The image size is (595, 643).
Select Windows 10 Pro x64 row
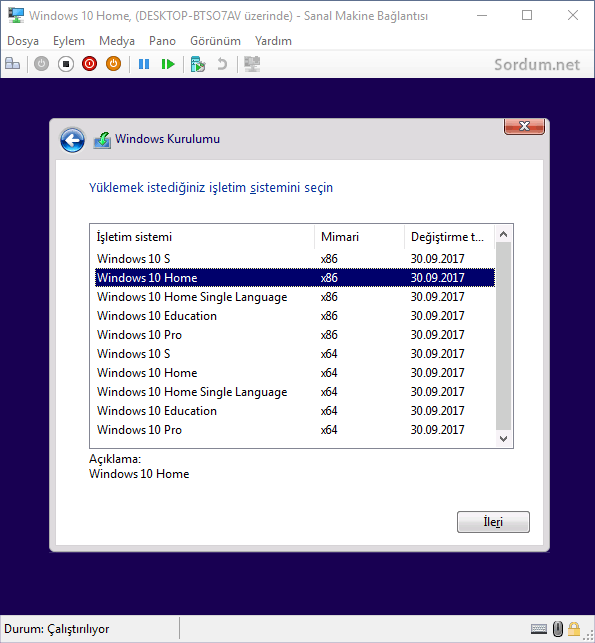pos(294,430)
